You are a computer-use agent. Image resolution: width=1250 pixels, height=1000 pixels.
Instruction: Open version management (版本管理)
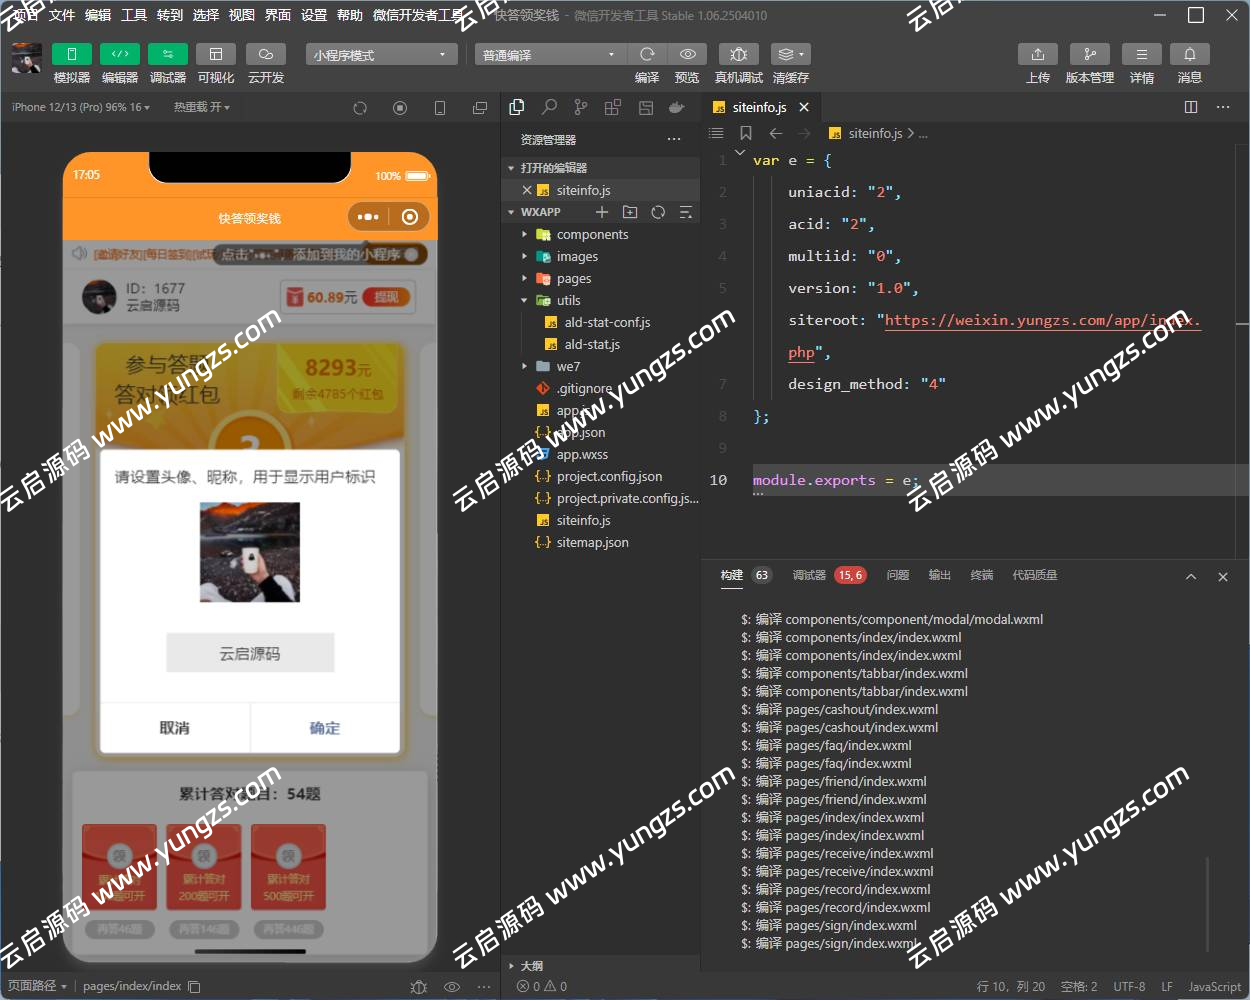(1089, 54)
